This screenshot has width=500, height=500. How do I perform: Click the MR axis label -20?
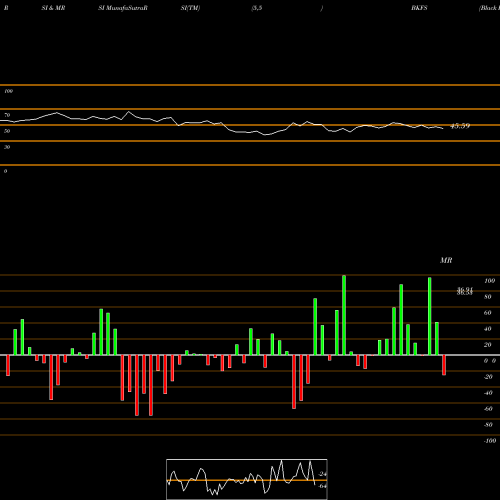click(x=488, y=377)
